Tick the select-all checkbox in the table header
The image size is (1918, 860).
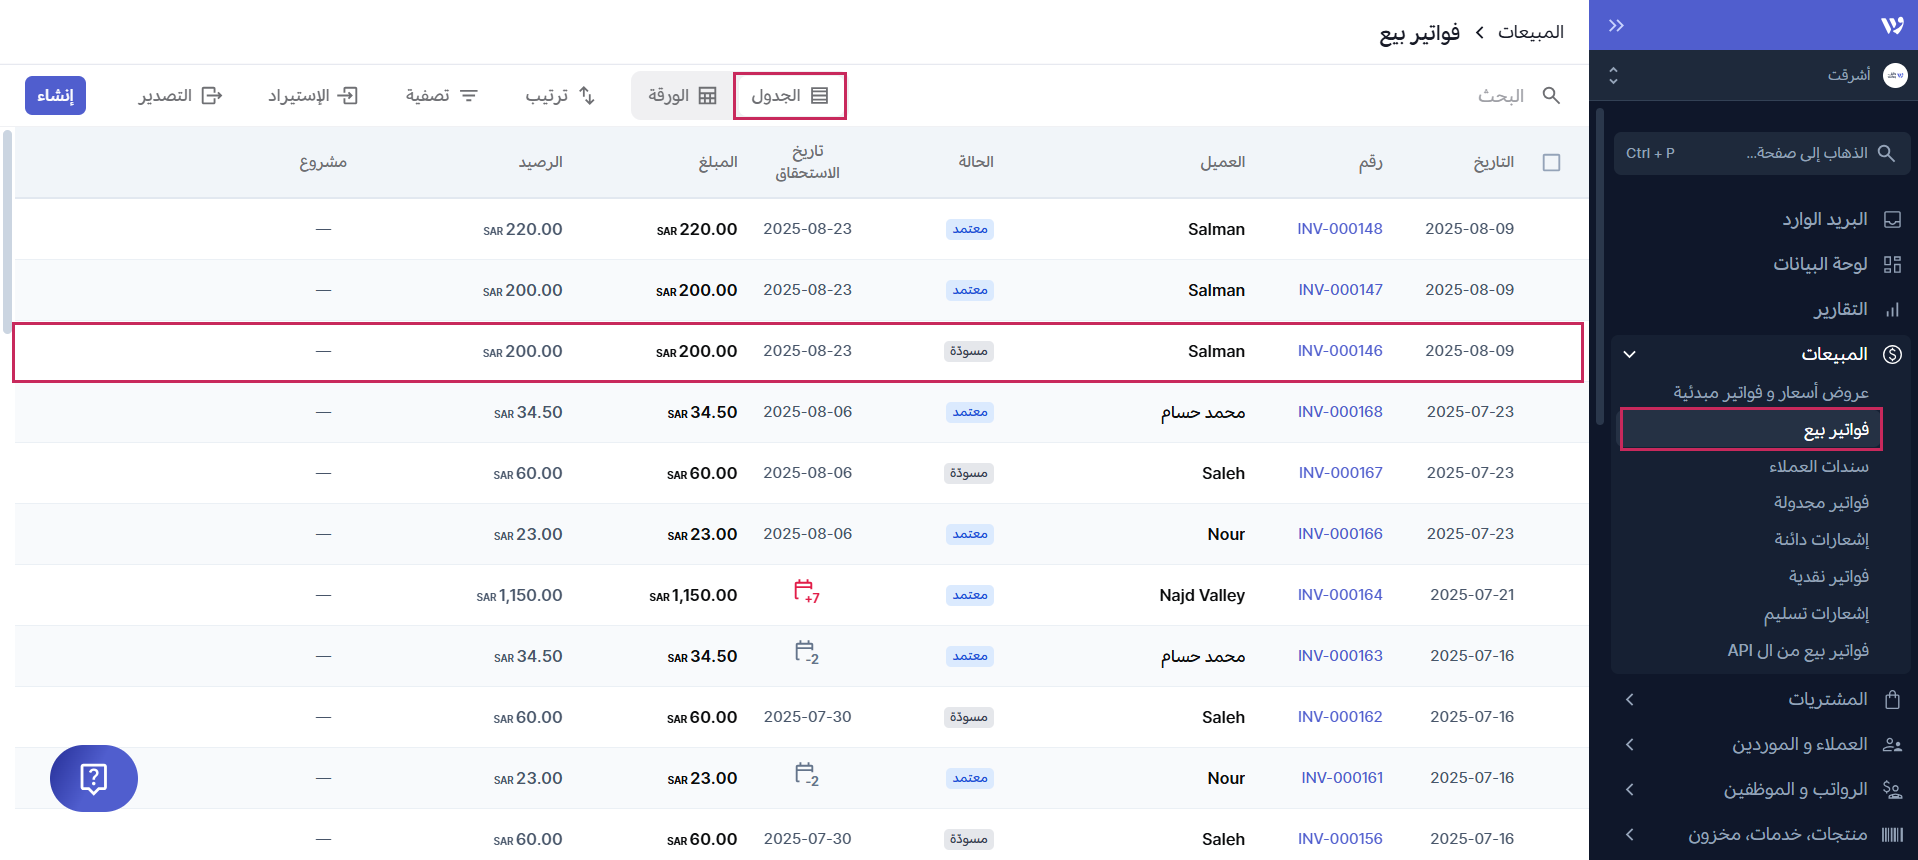1551,163
